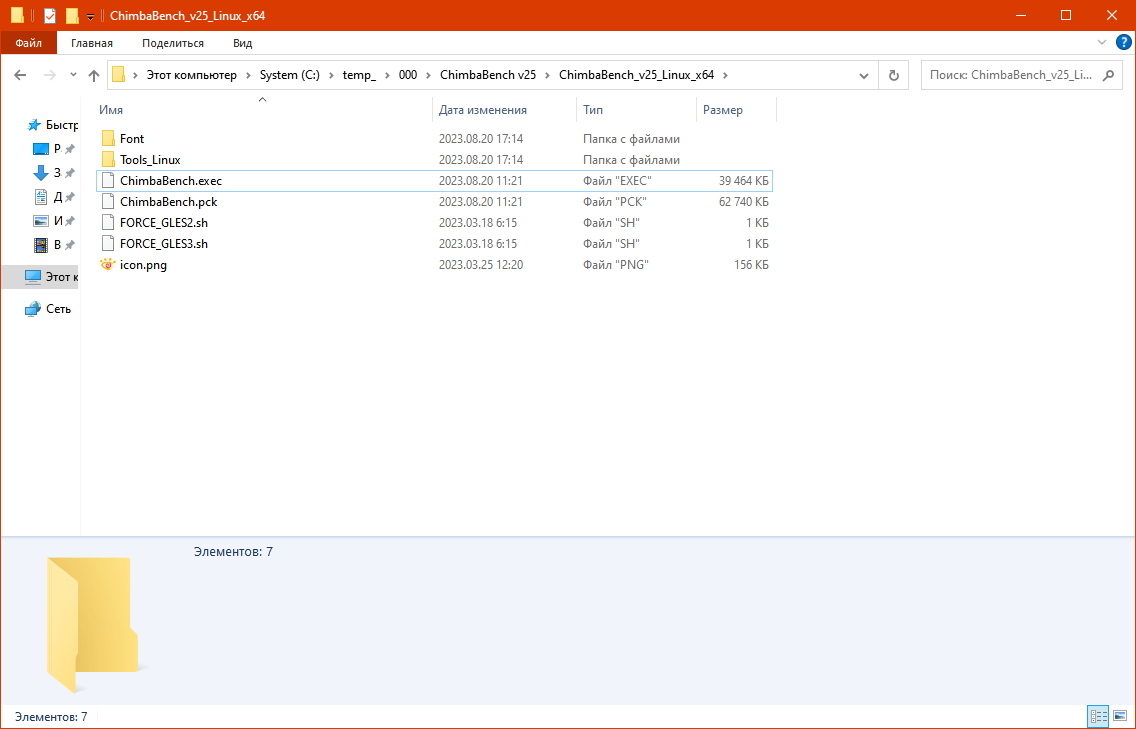Click date 2023.03.25 12:20 cell
Viewport: 1136px width, 729px height.
tap(480, 264)
